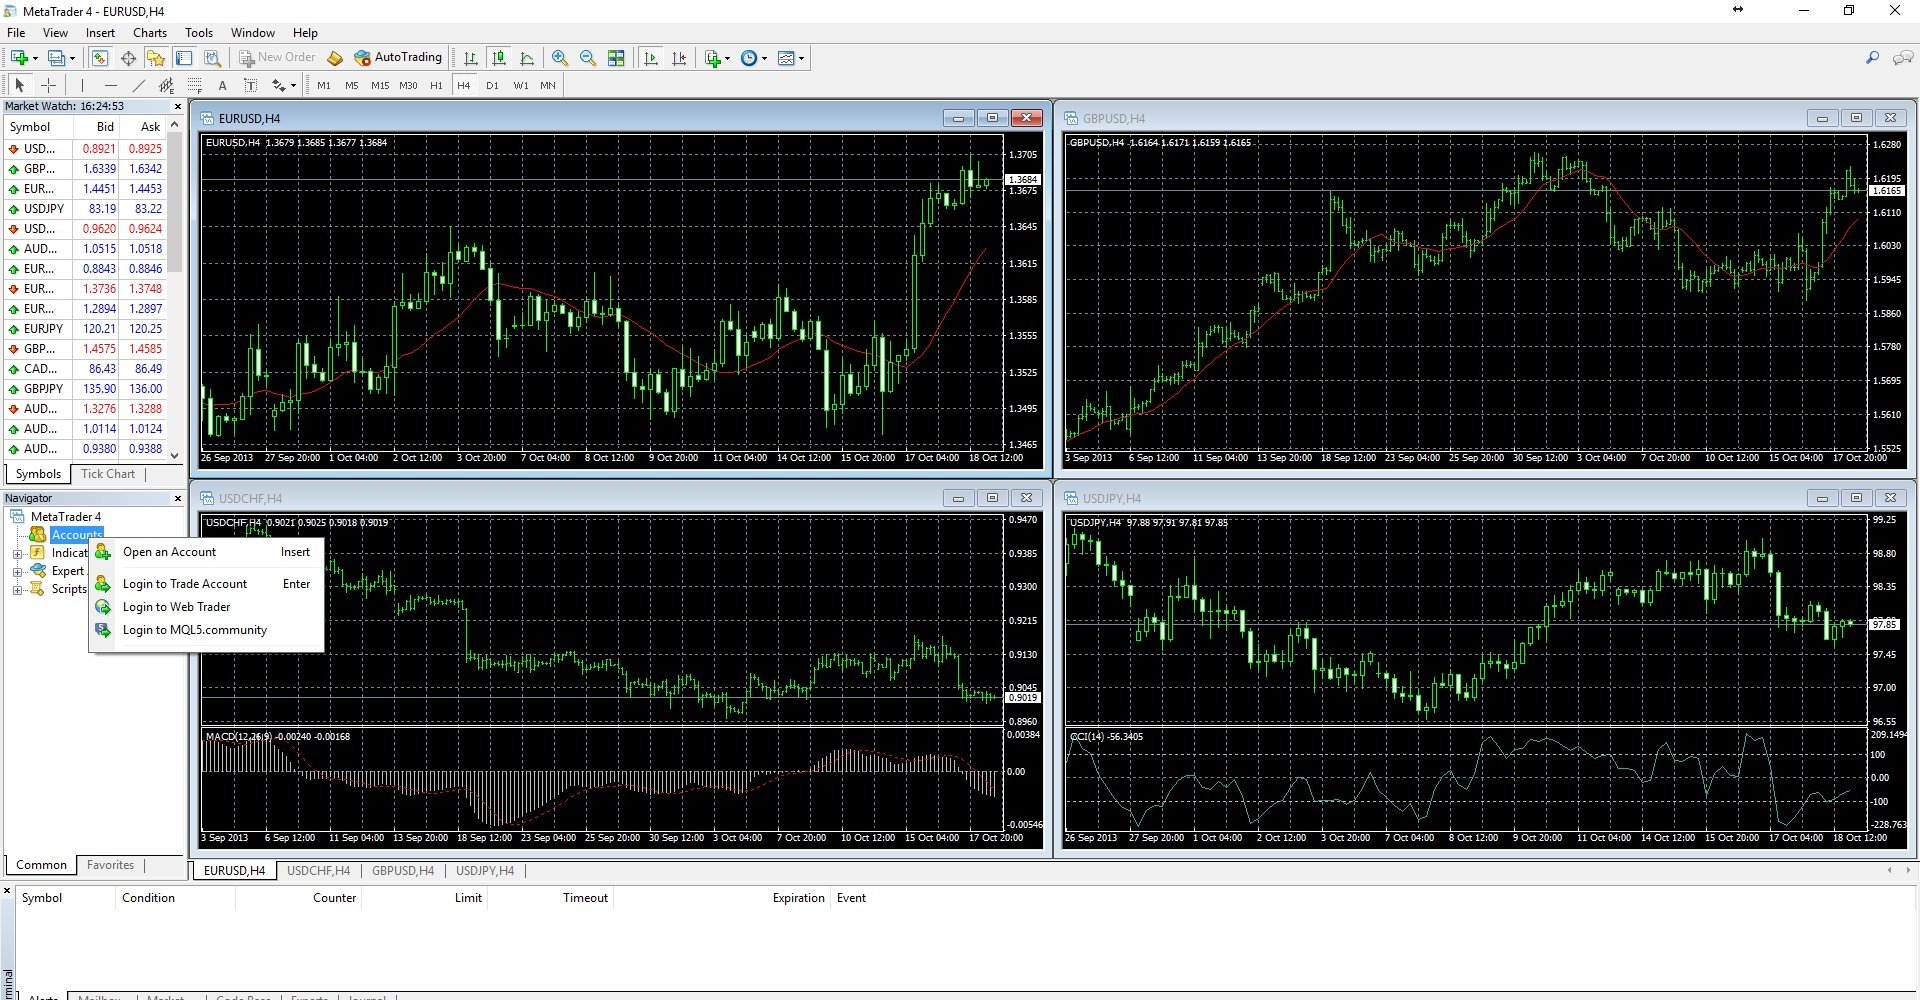This screenshot has width=1920, height=1000.
Task: Select the Horizontal Line drawing tool
Action: coord(110,85)
